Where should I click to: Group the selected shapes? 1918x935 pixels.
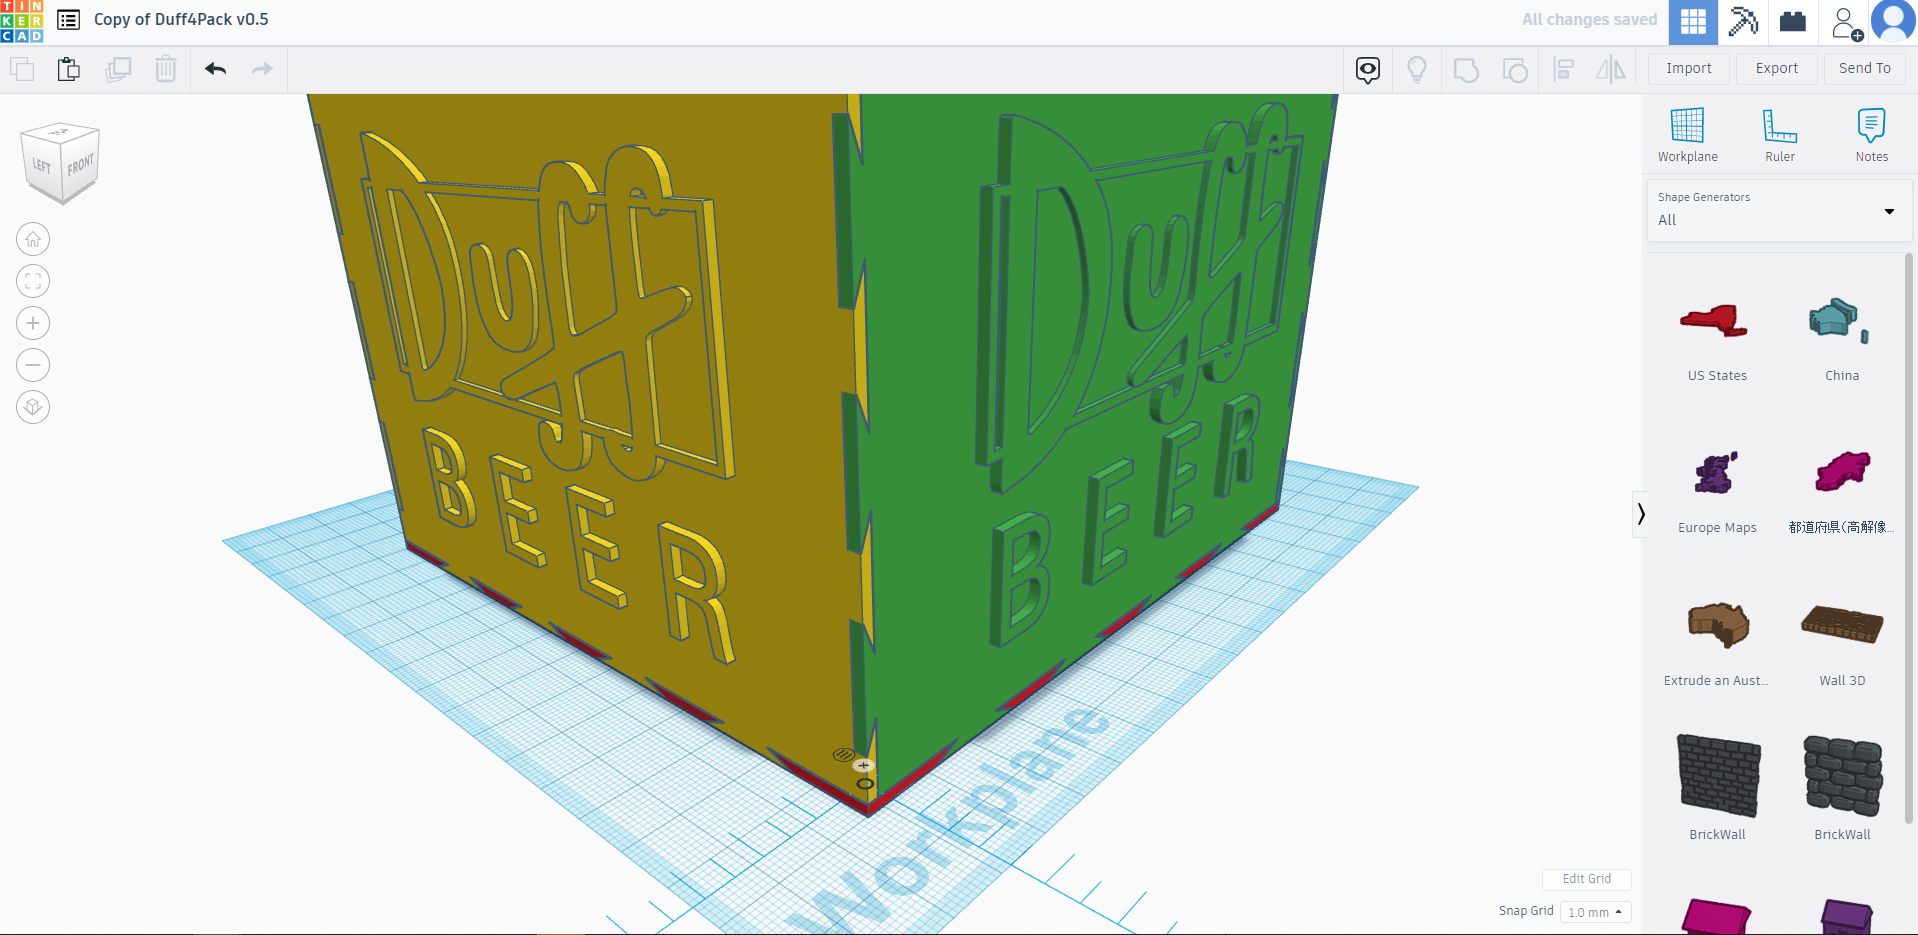[1465, 69]
